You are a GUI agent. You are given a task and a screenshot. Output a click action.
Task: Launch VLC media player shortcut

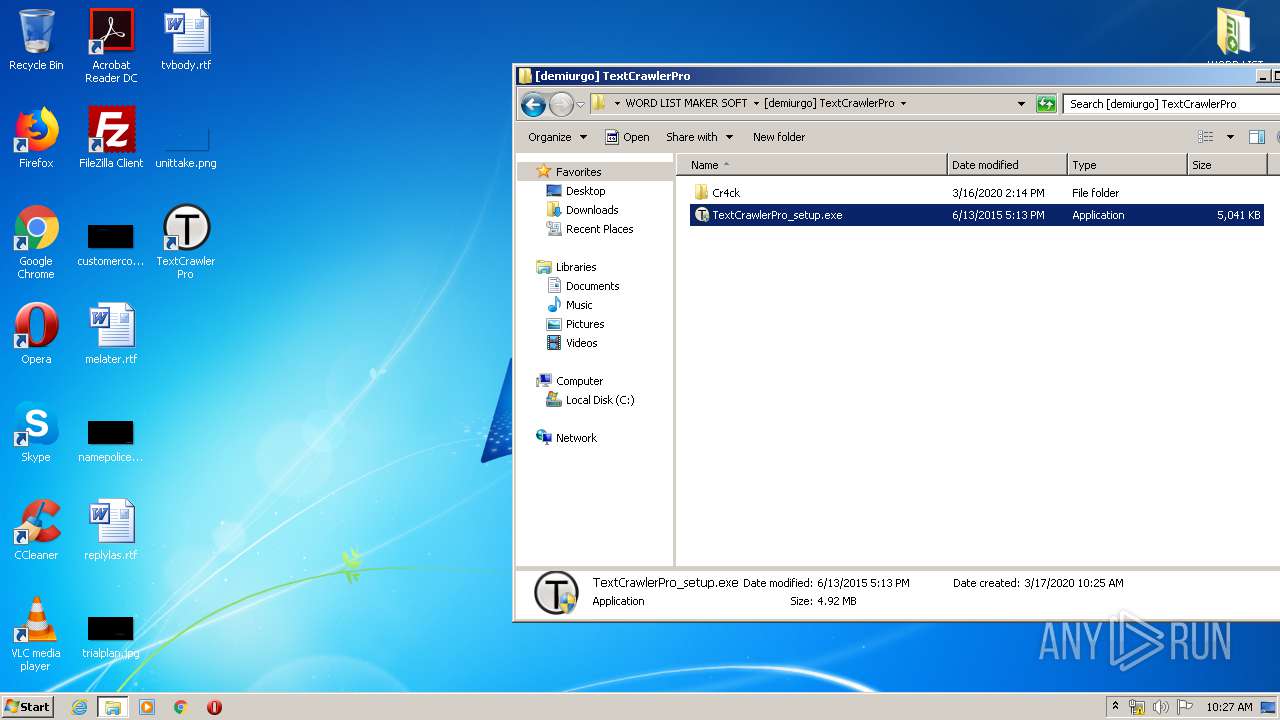point(36,634)
